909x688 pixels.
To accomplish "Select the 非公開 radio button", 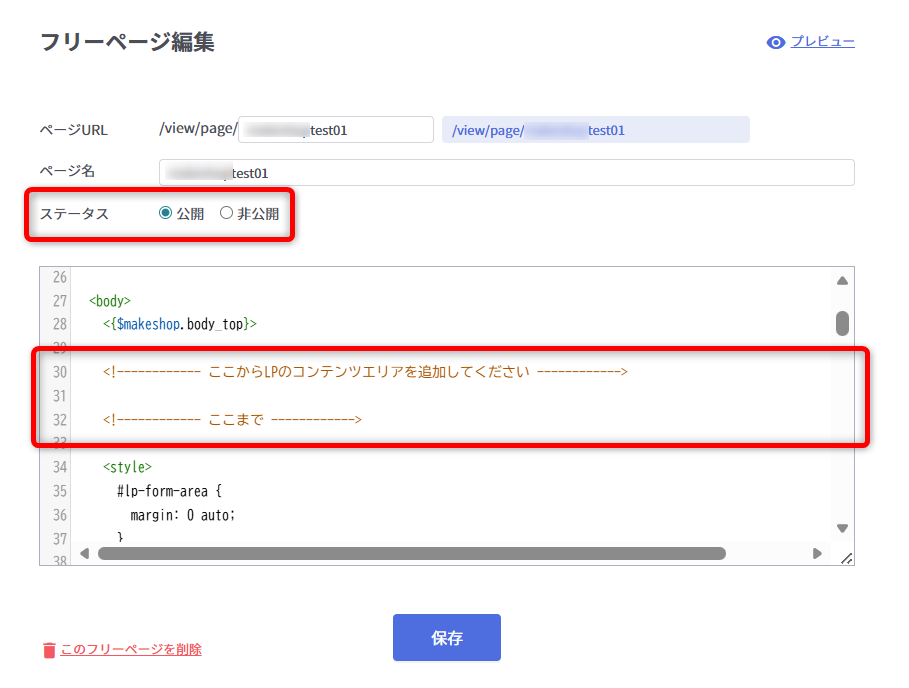I will (x=226, y=213).
